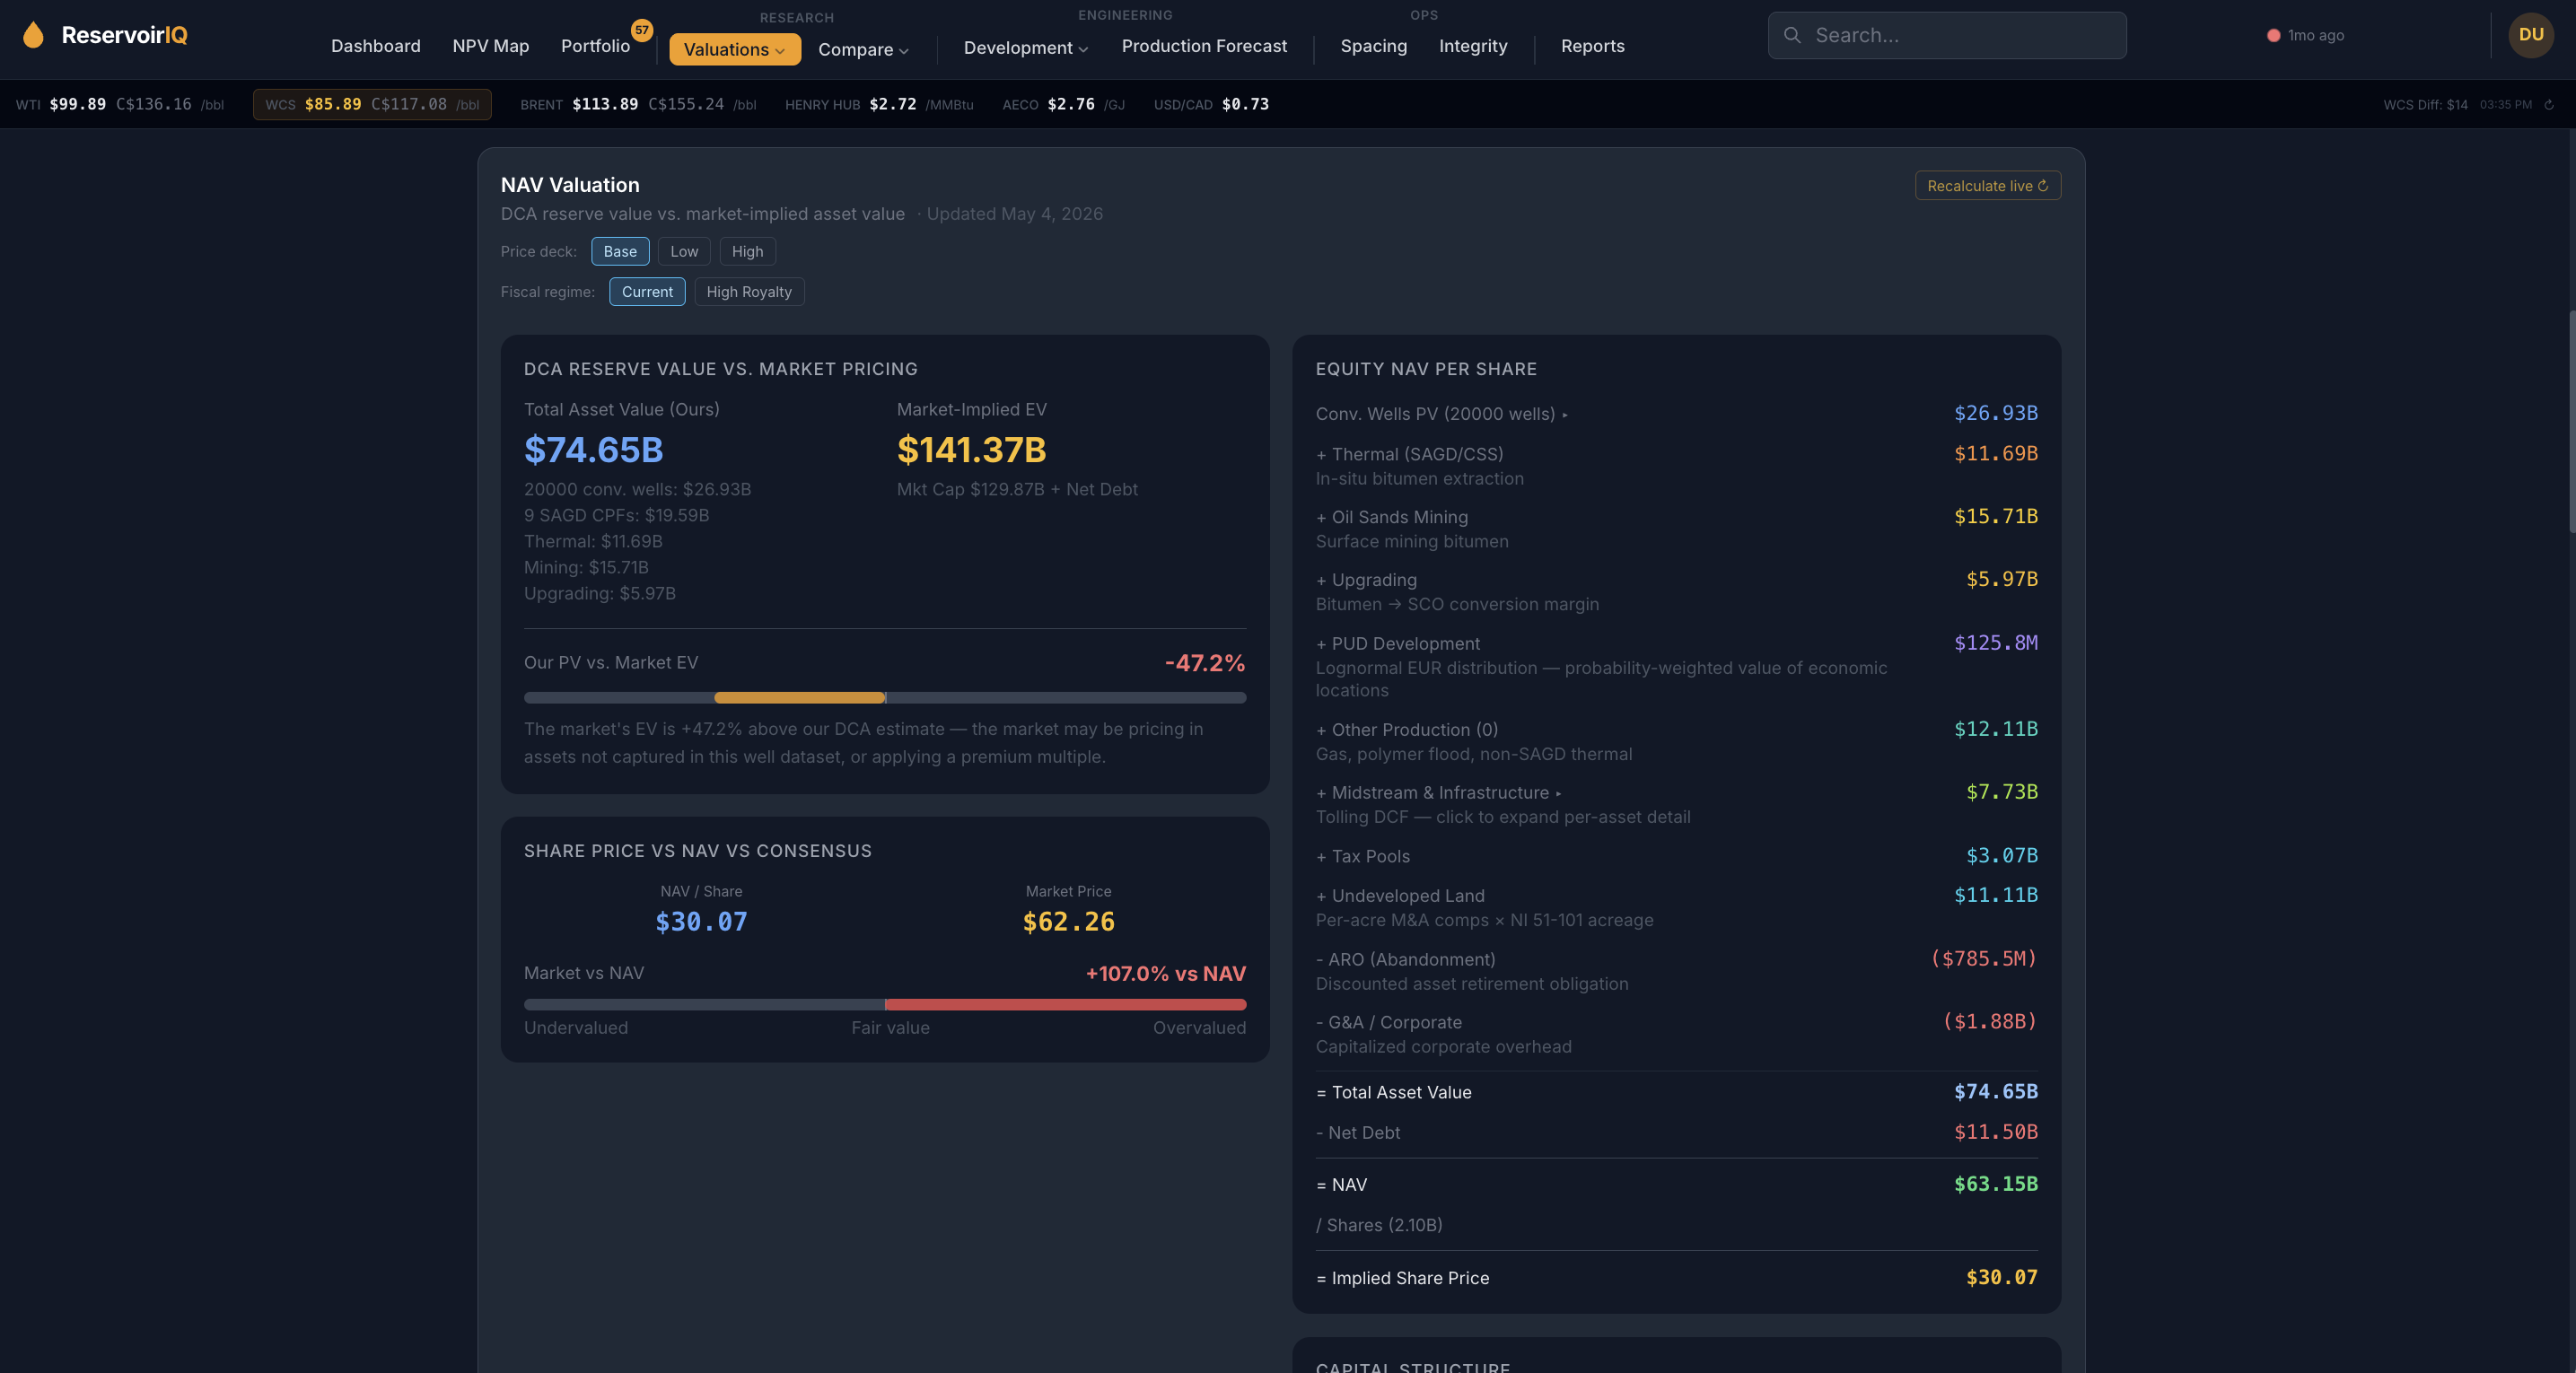Screen dimensions: 2576x1373
Task: Click in the Search input field
Action: click(1947, 35)
